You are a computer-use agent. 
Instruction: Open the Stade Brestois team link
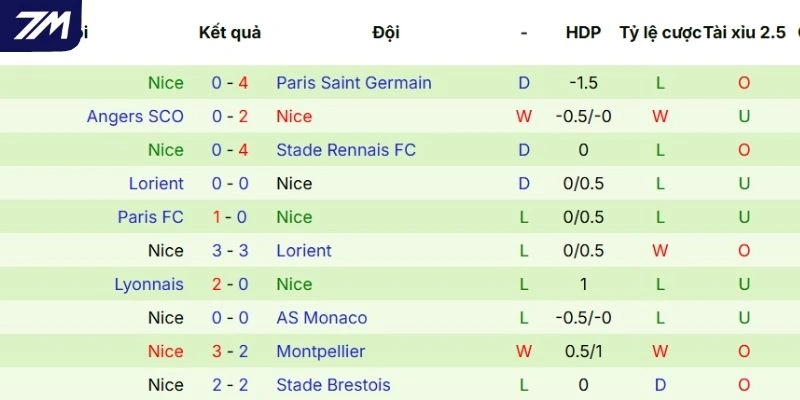[333, 385]
